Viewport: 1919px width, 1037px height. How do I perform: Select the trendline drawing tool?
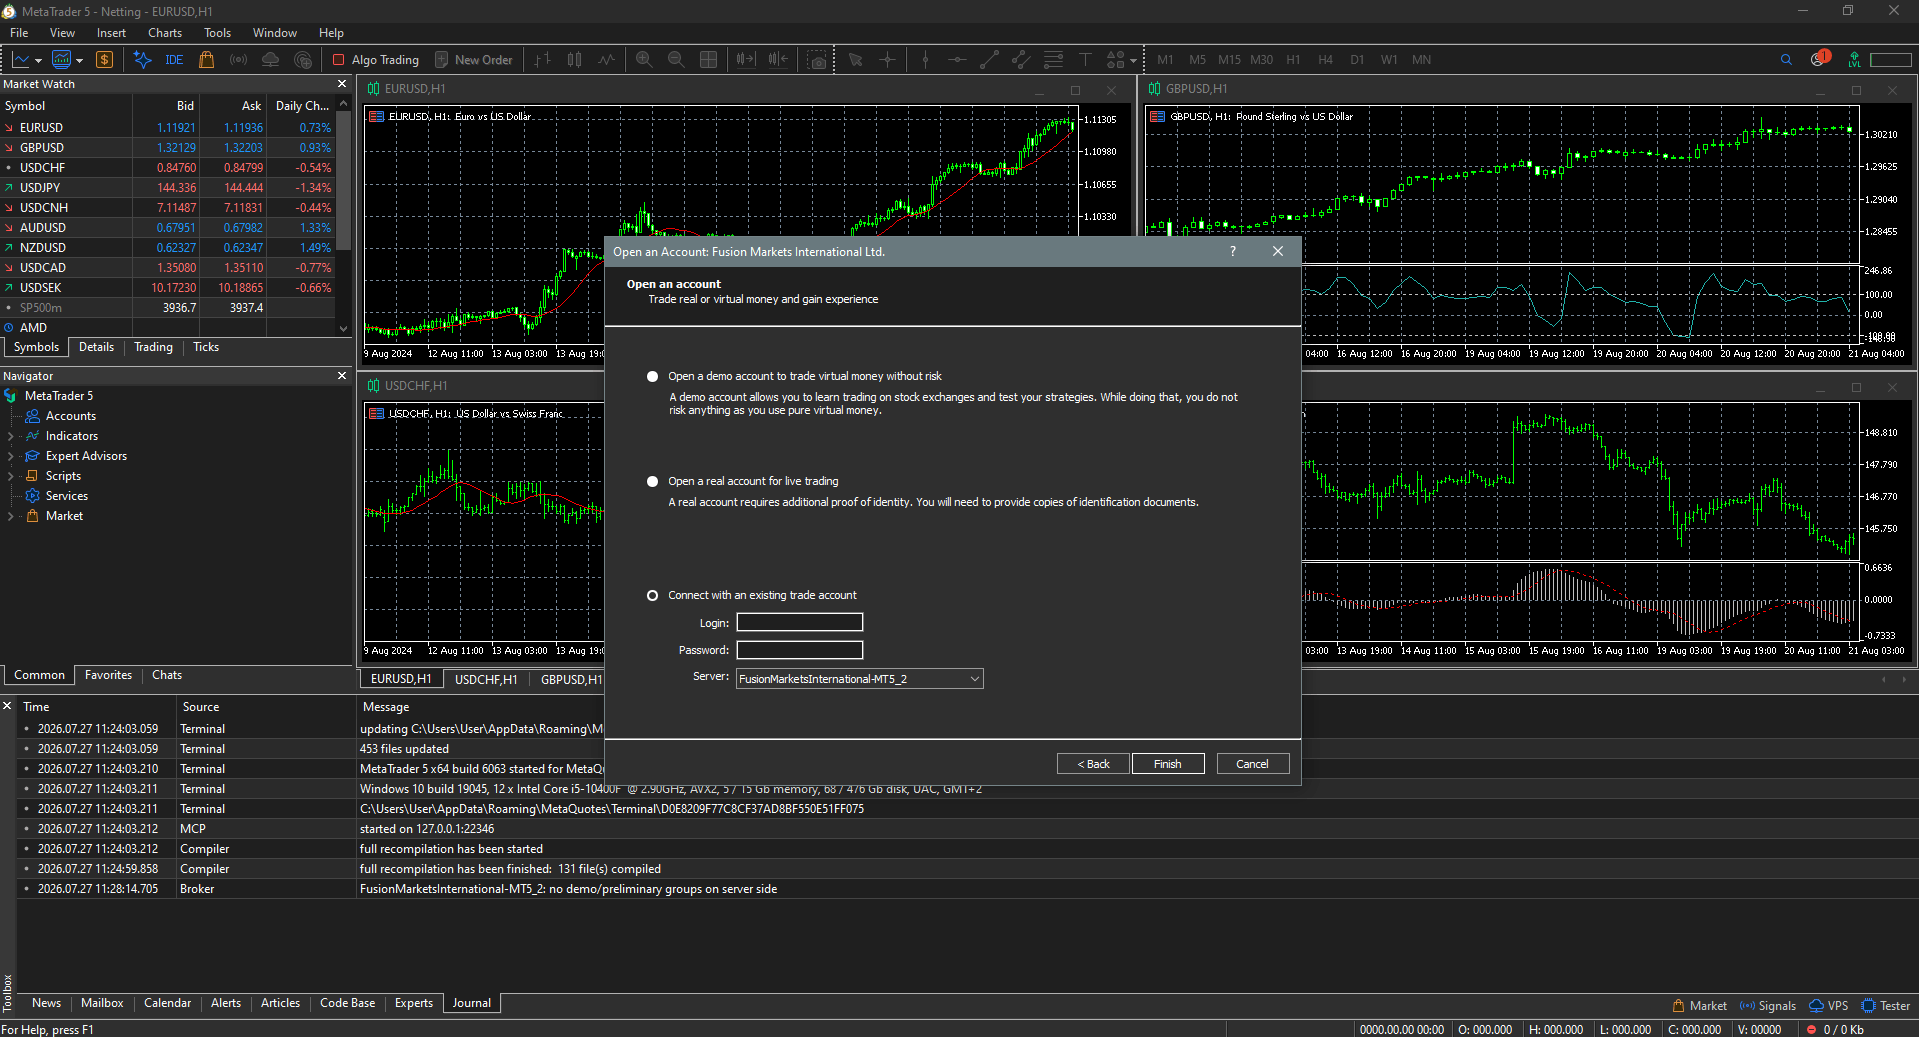pyautogui.click(x=989, y=60)
